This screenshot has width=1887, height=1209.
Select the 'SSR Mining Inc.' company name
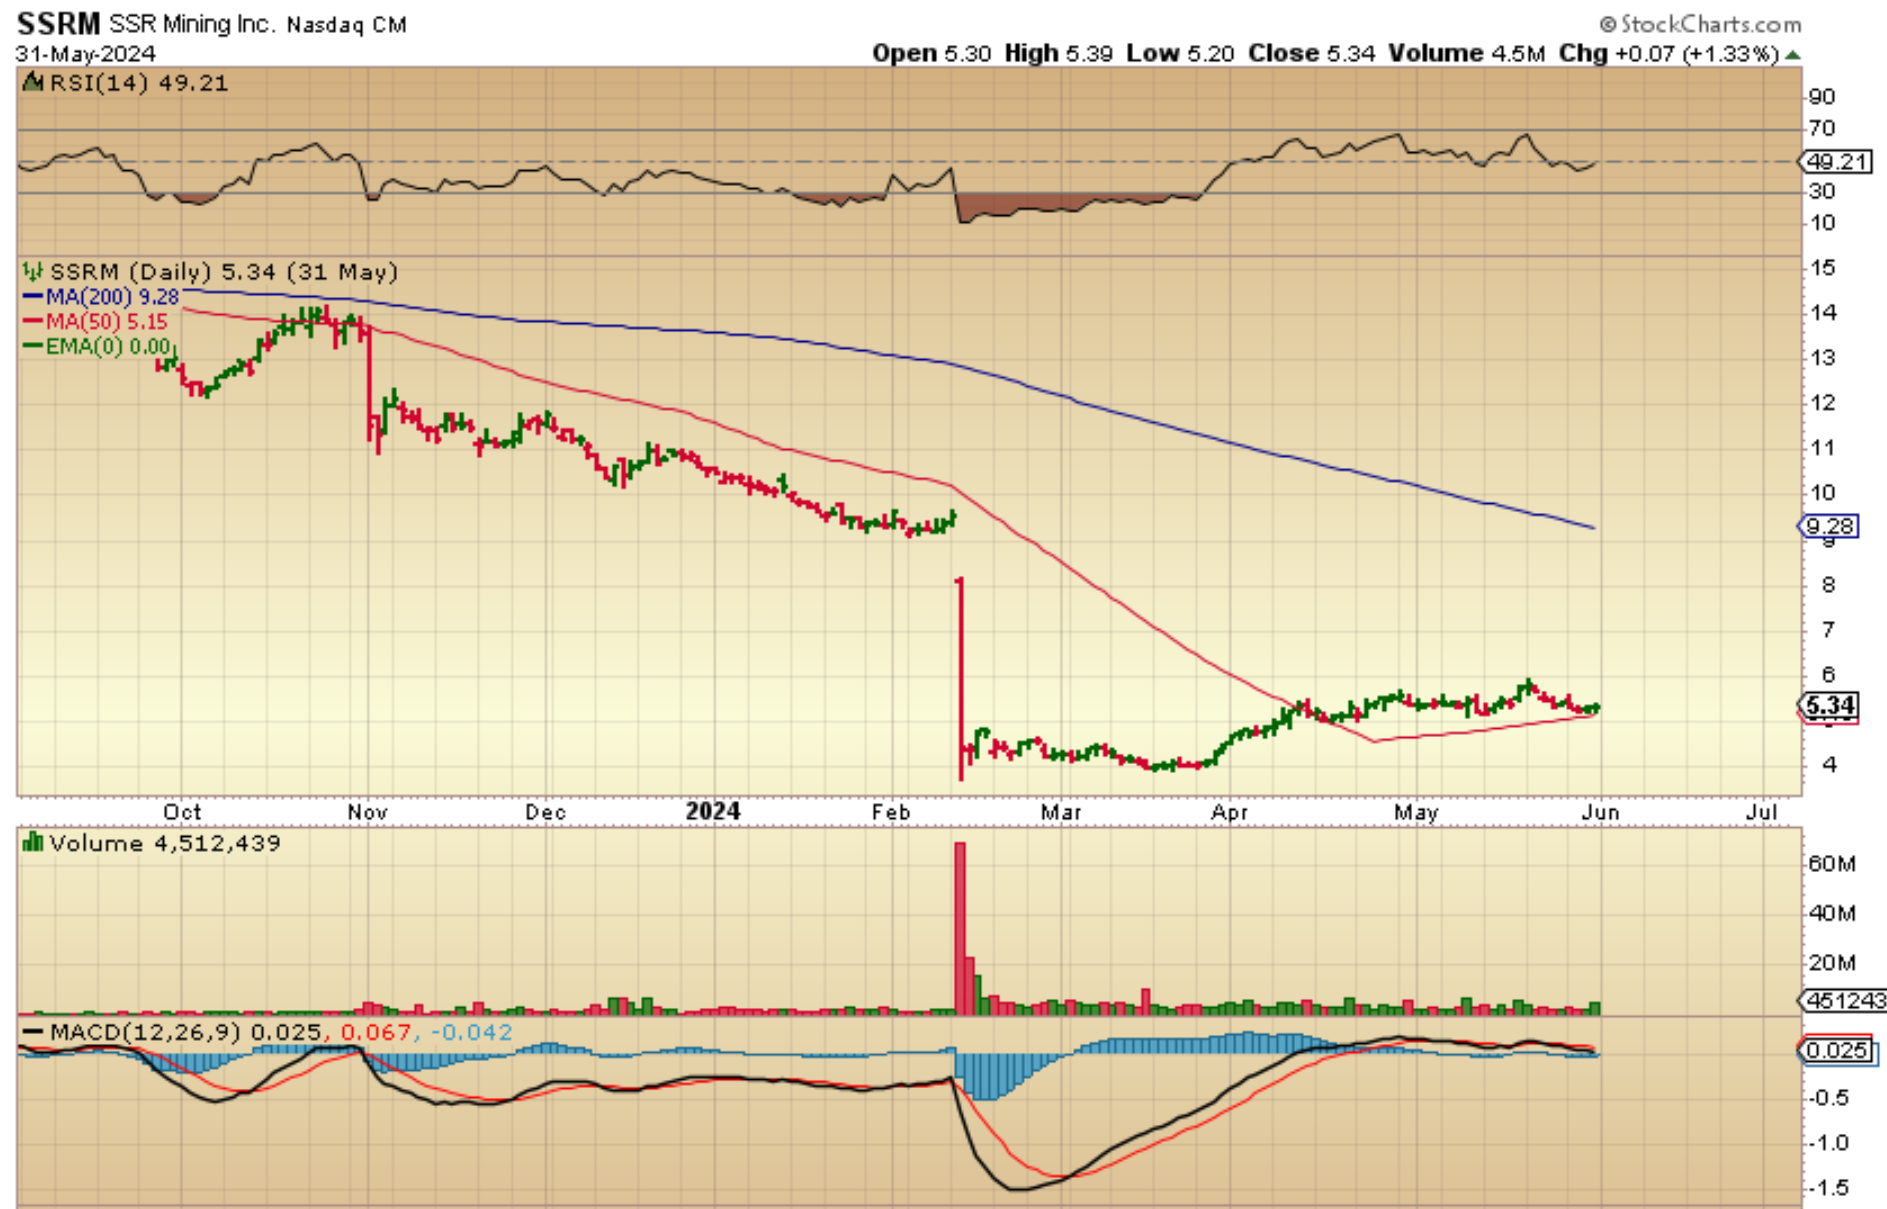(x=191, y=24)
